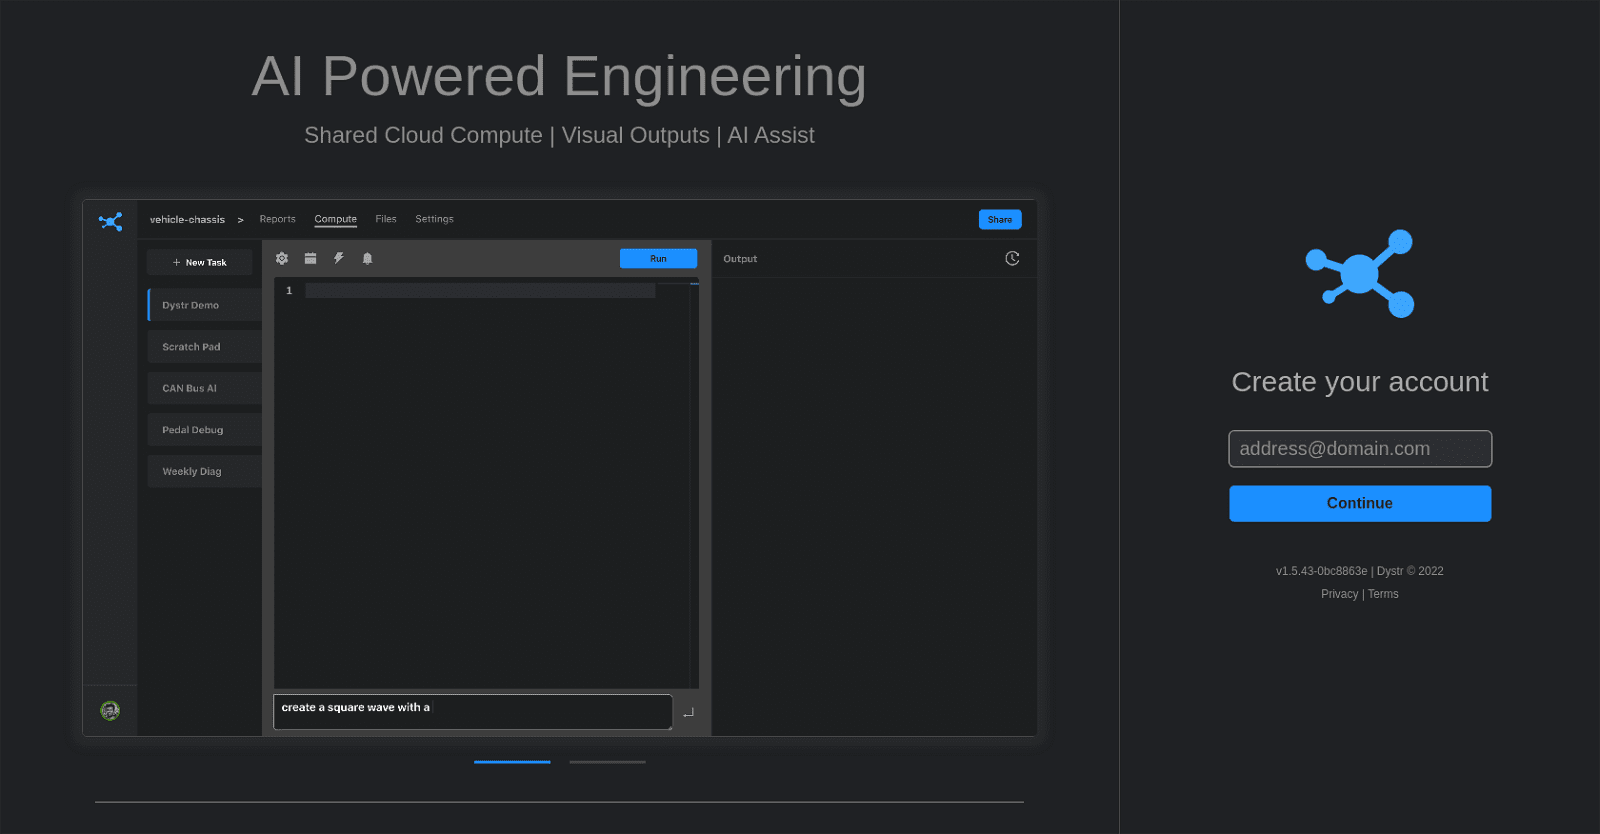
Task: Switch to the Reports tab
Action: click(x=277, y=219)
